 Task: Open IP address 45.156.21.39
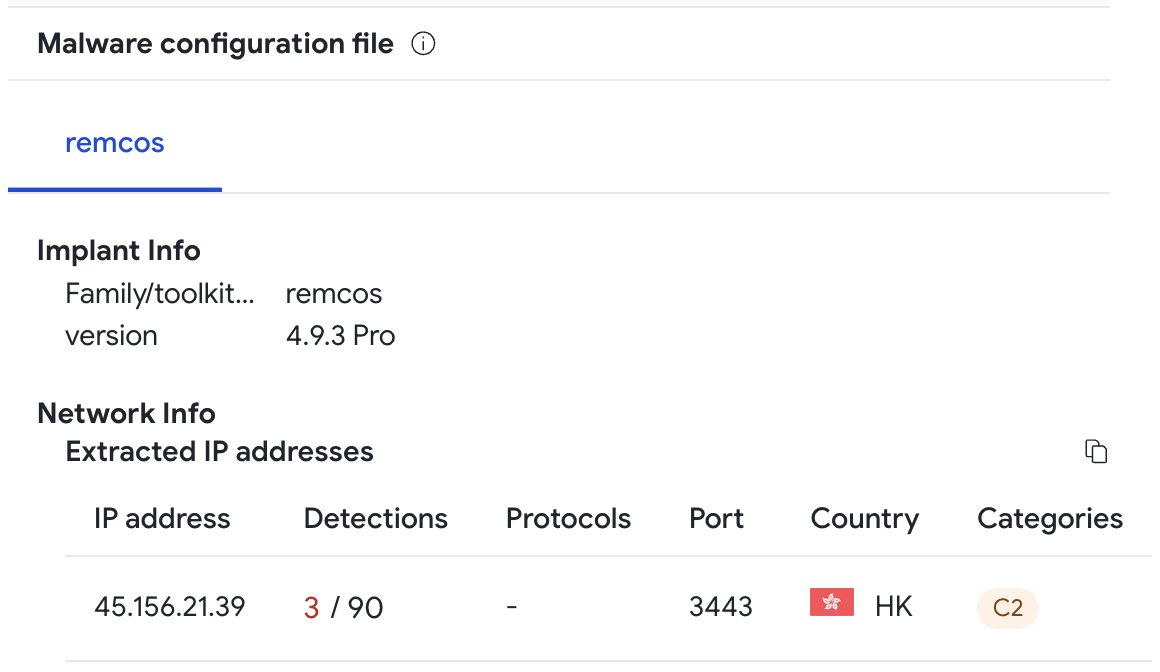[169, 607]
